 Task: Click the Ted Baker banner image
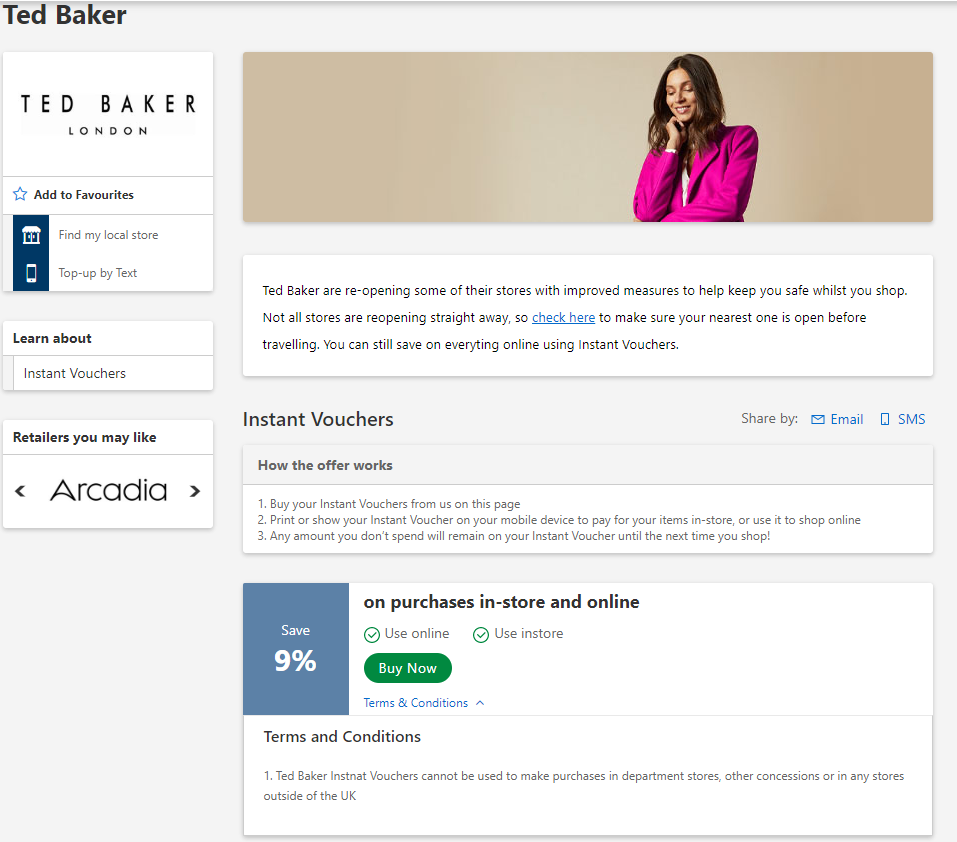587,137
